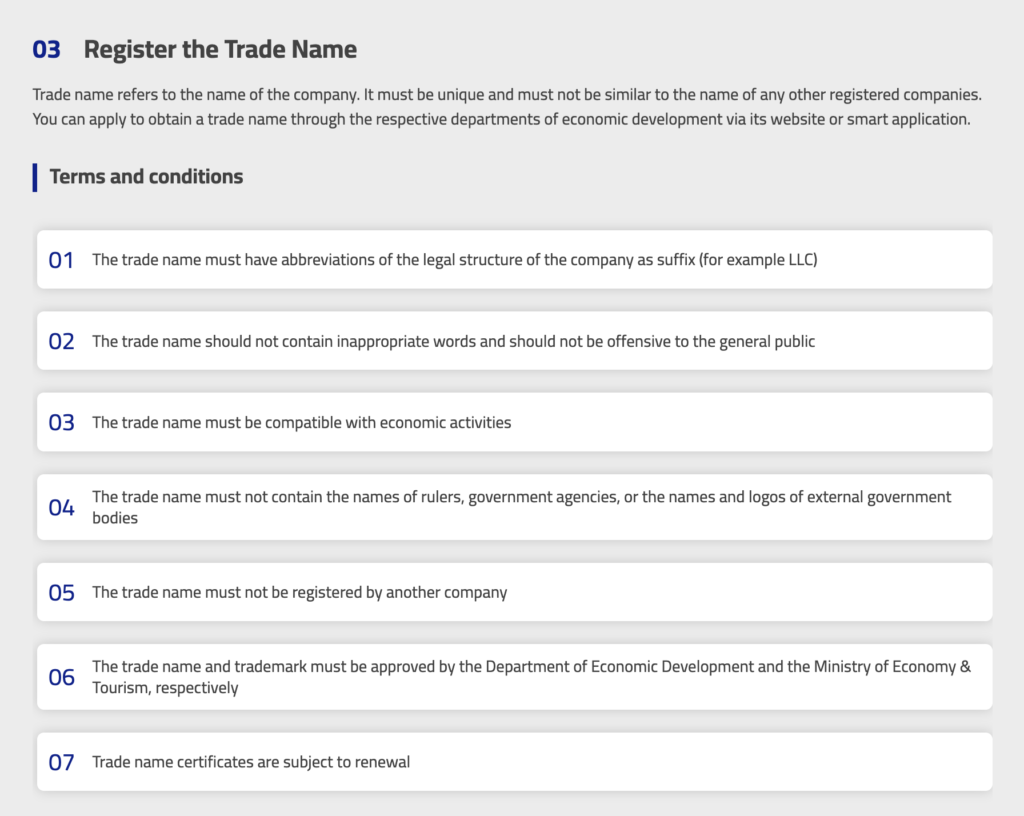Click the "03" number badge in the conditions list
This screenshot has height=816, width=1024.
[62, 423]
